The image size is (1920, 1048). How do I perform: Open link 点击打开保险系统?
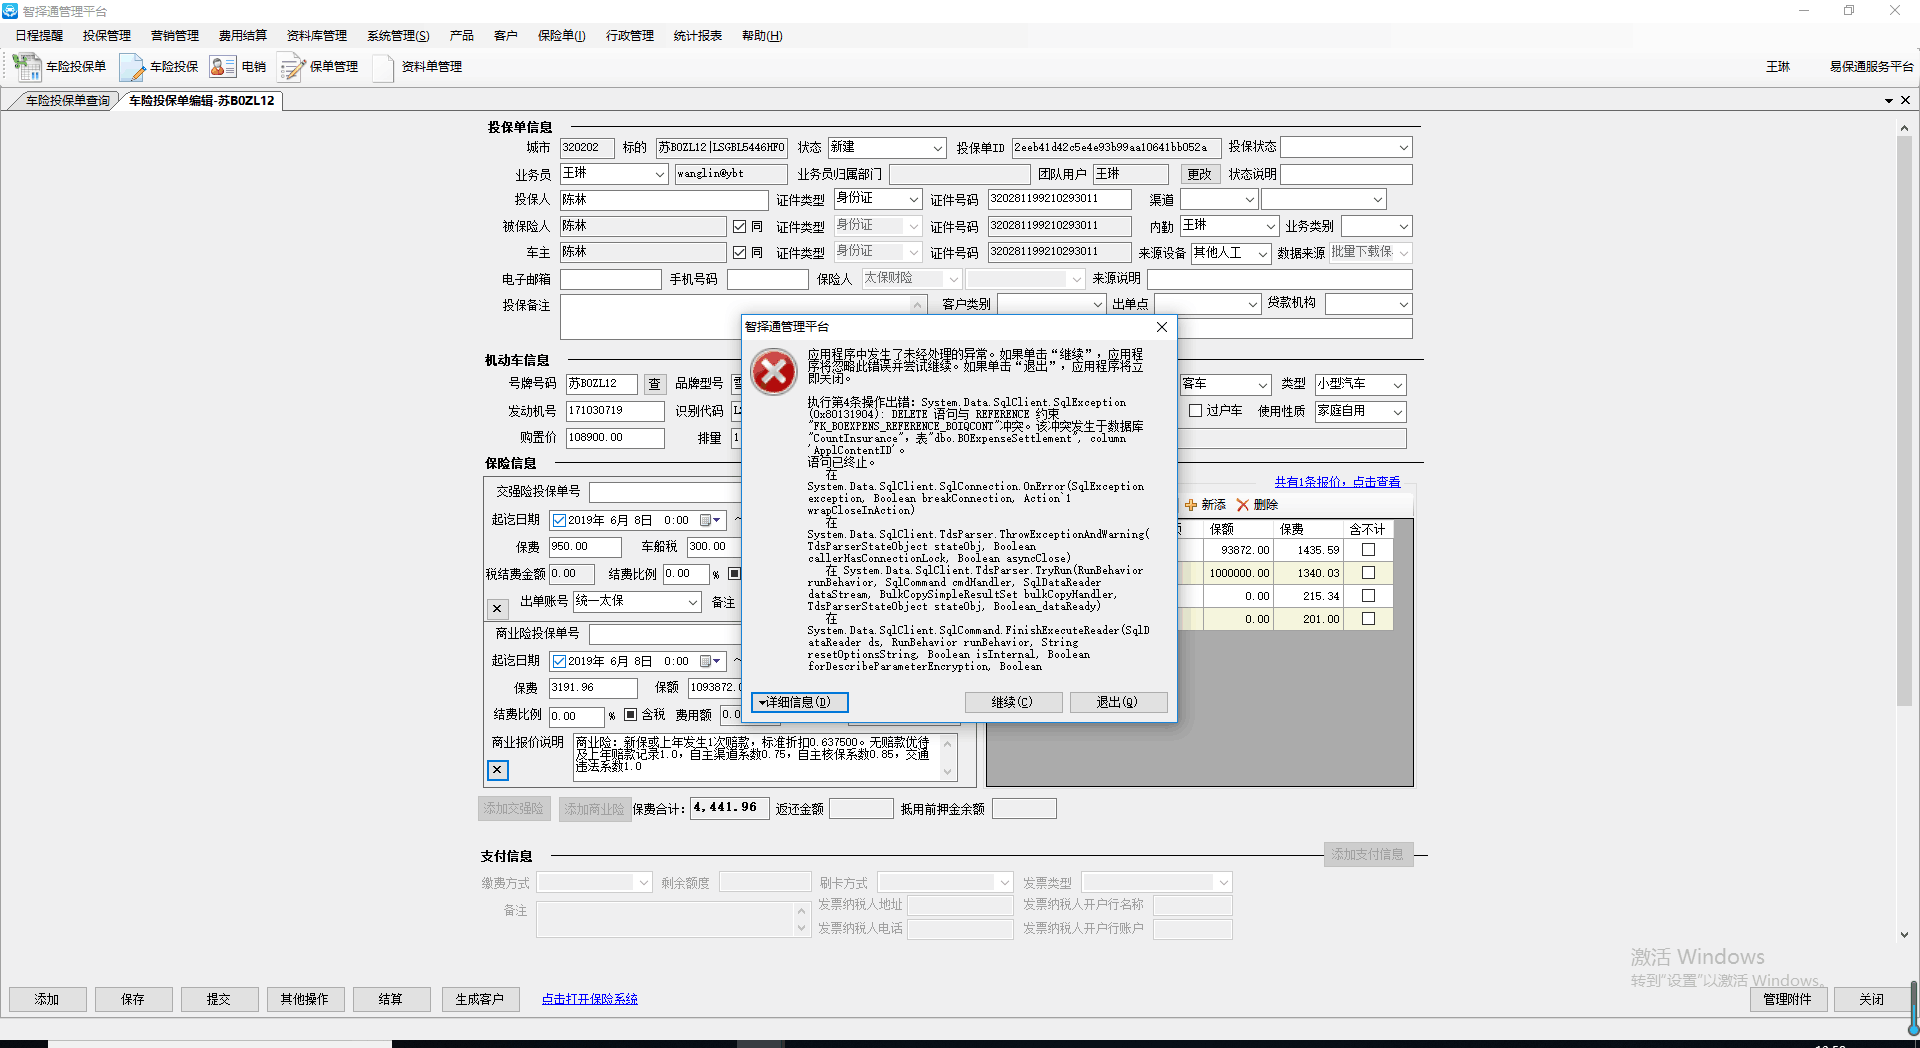click(589, 999)
